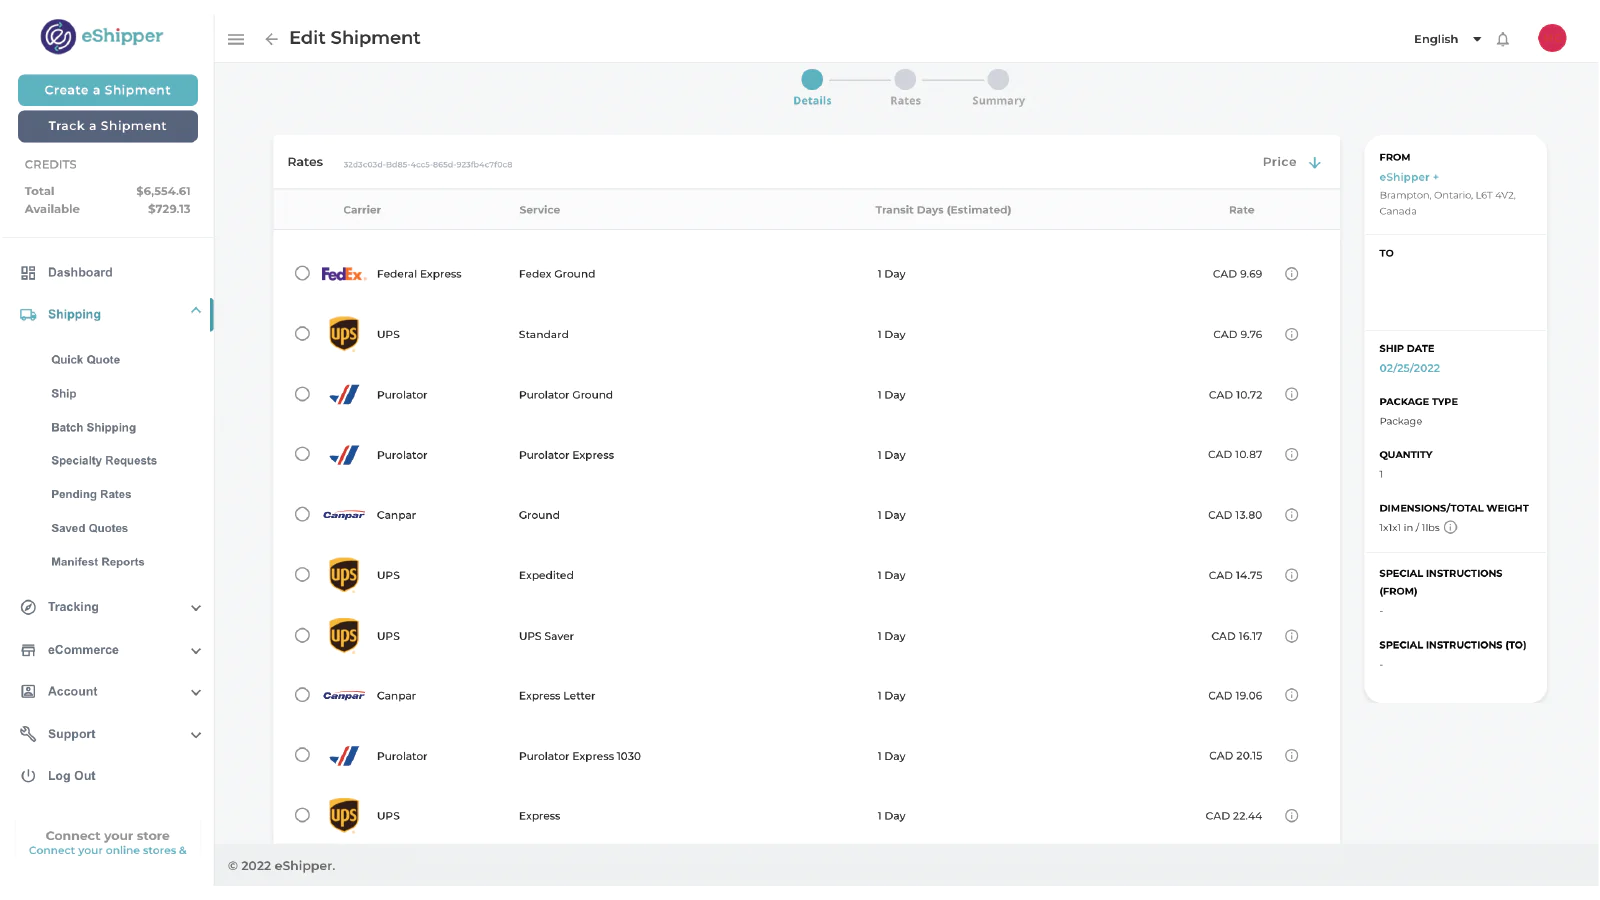
Task: Click the eShipper logo
Action: [101, 36]
